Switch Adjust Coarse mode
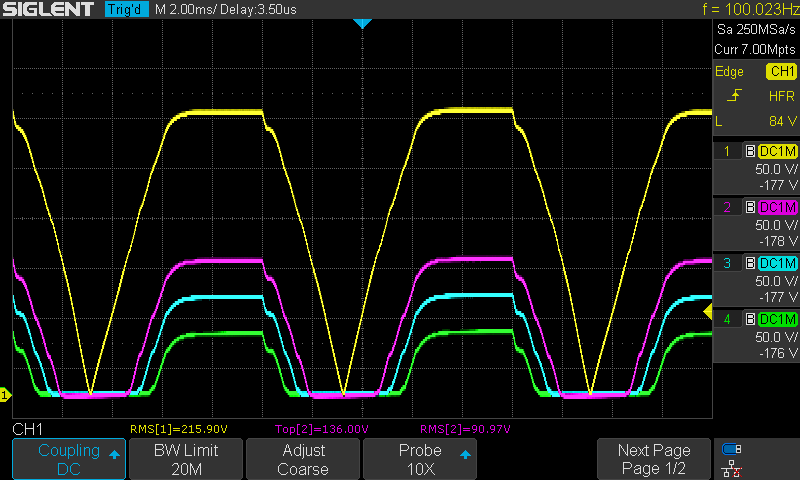This screenshot has width=800, height=480. click(x=303, y=459)
